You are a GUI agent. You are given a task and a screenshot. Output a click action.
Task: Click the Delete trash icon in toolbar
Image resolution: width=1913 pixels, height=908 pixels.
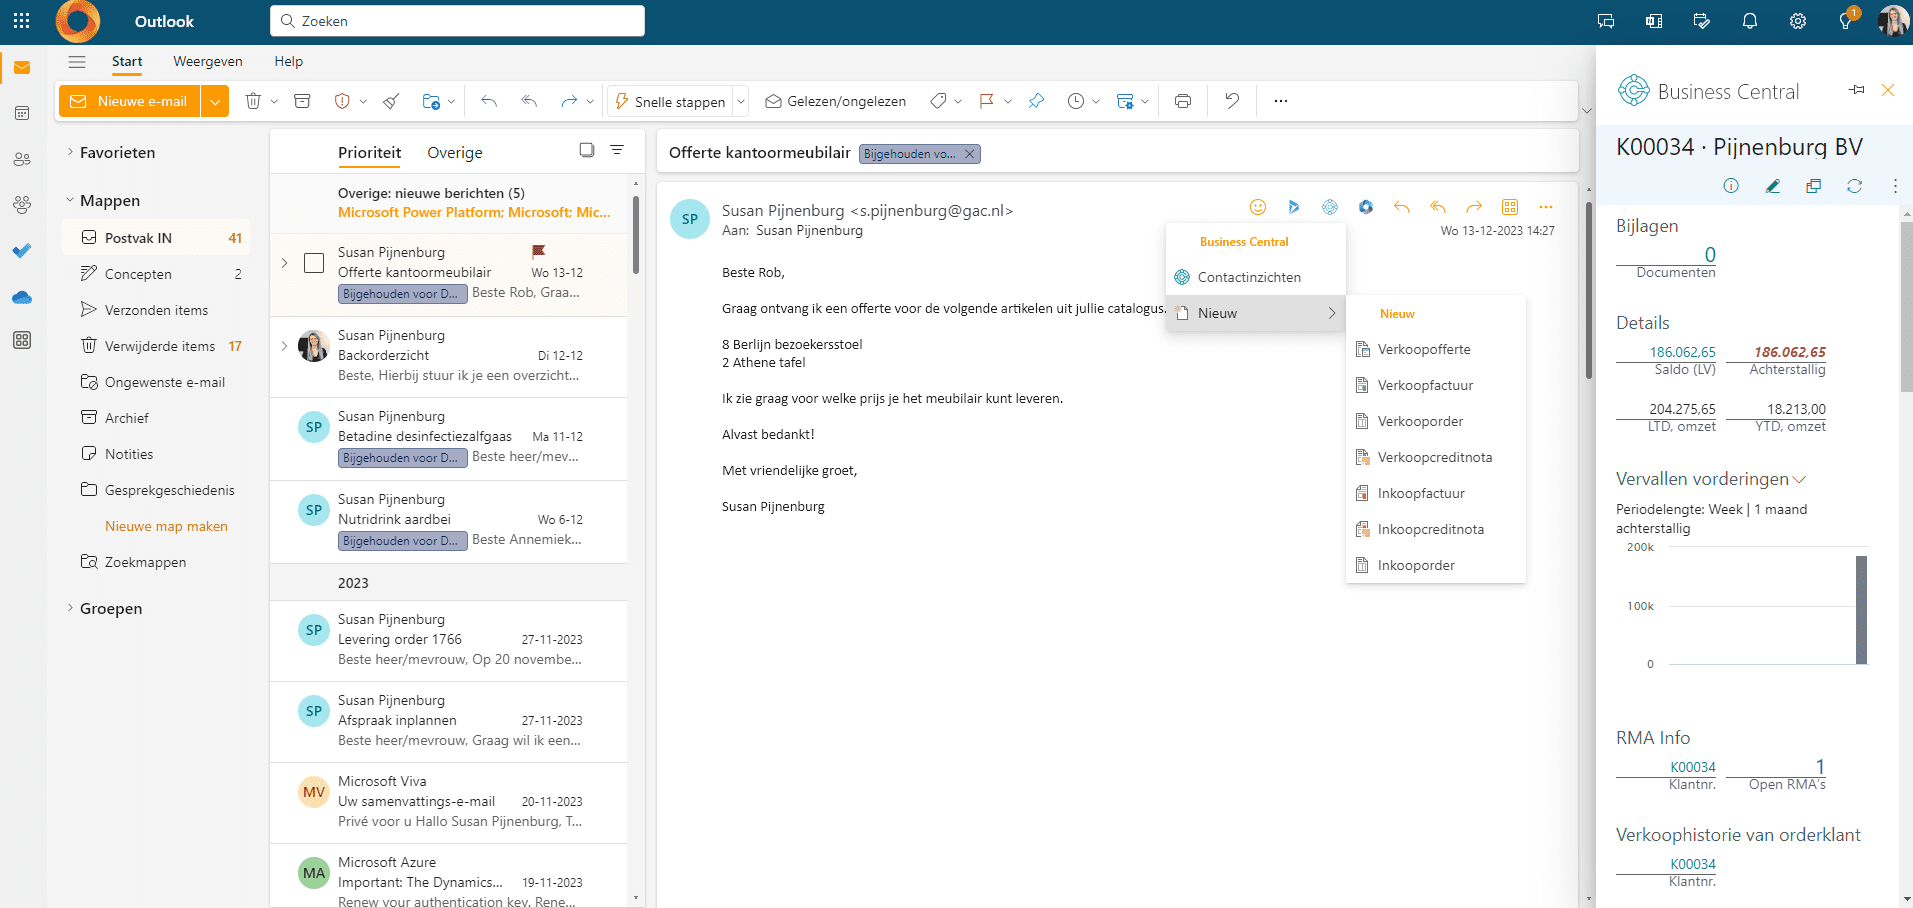253,101
